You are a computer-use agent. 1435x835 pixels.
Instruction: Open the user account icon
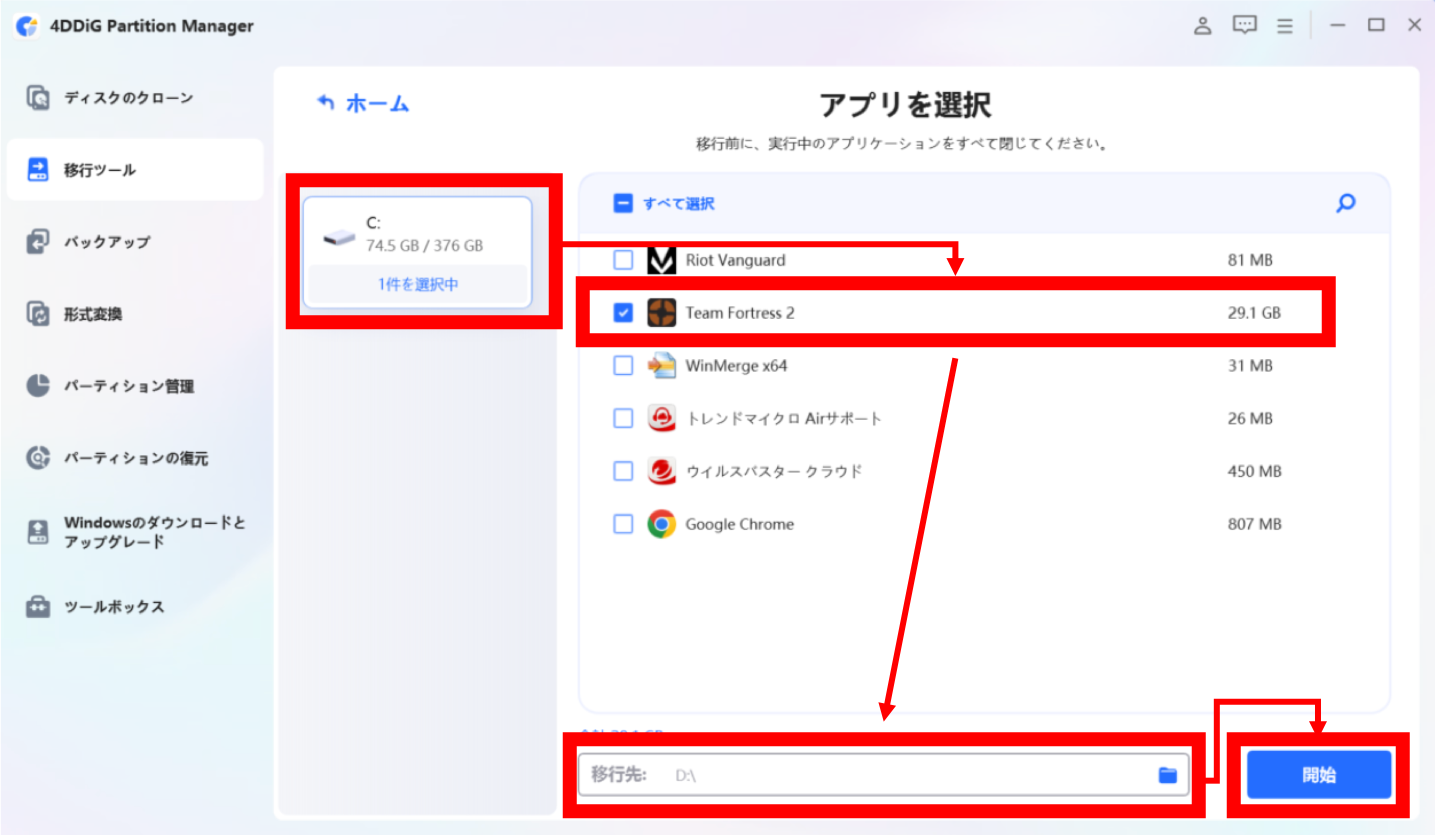[x=1203, y=26]
